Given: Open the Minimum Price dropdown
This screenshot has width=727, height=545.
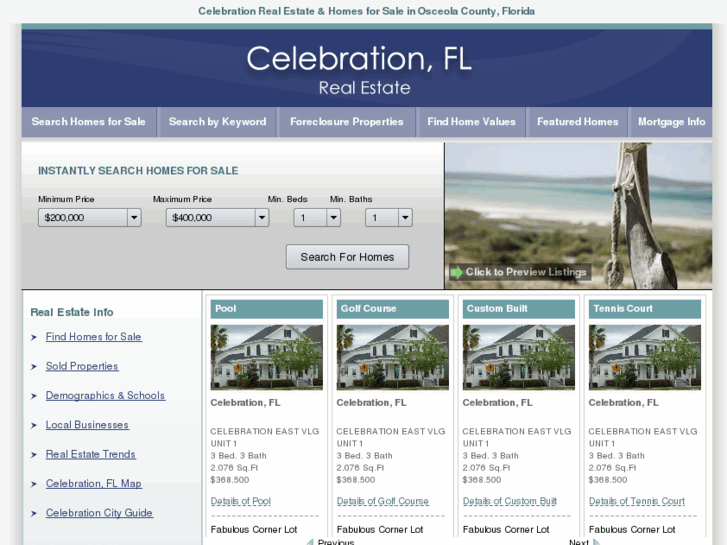Looking at the screenshot, I should coord(89,218).
